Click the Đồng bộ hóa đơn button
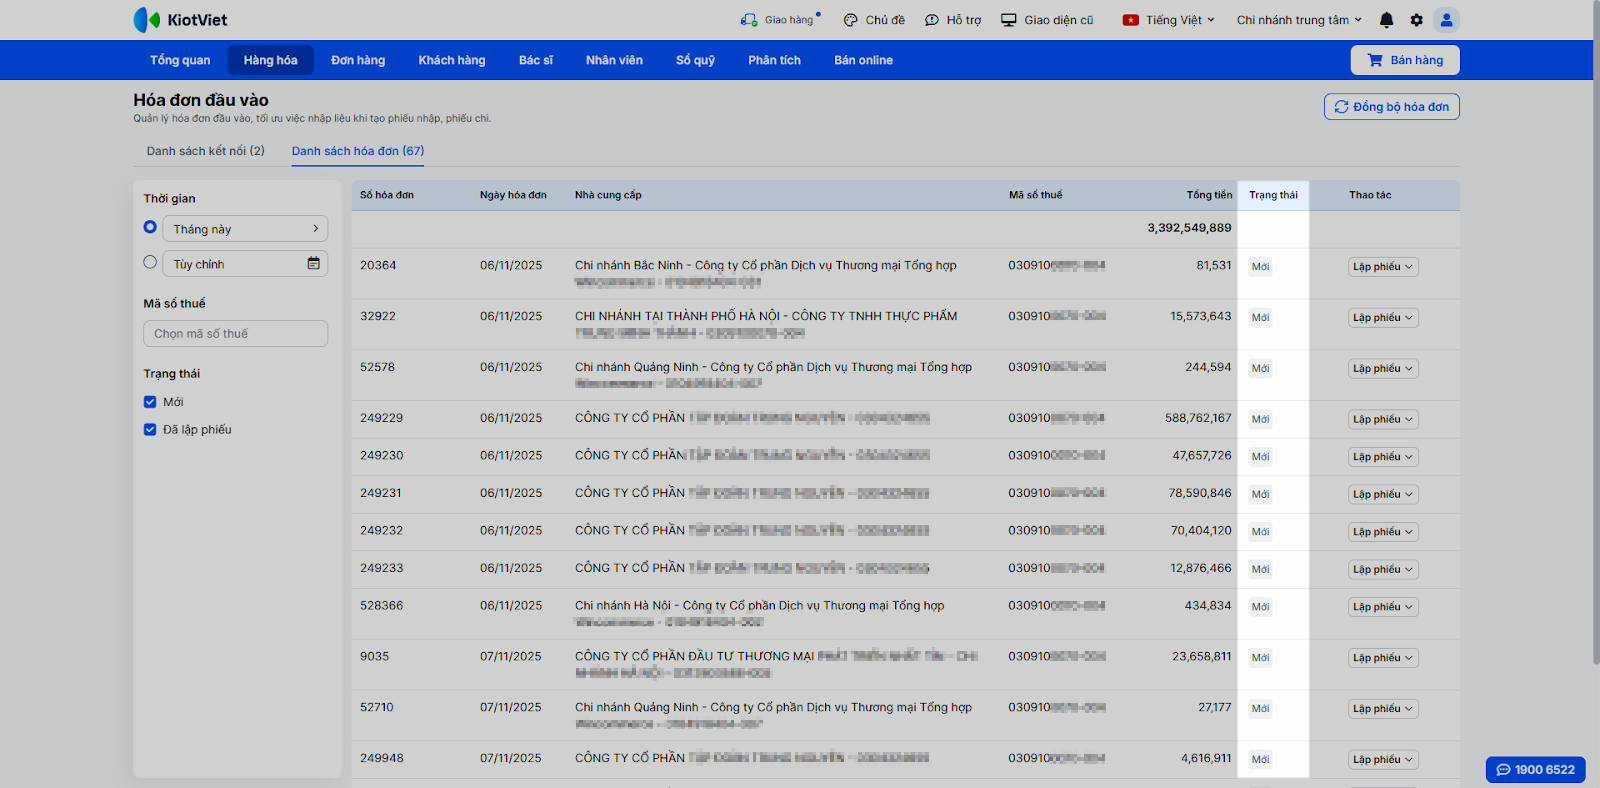Image resolution: width=1600 pixels, height=788 pixels. point(1391,107)
